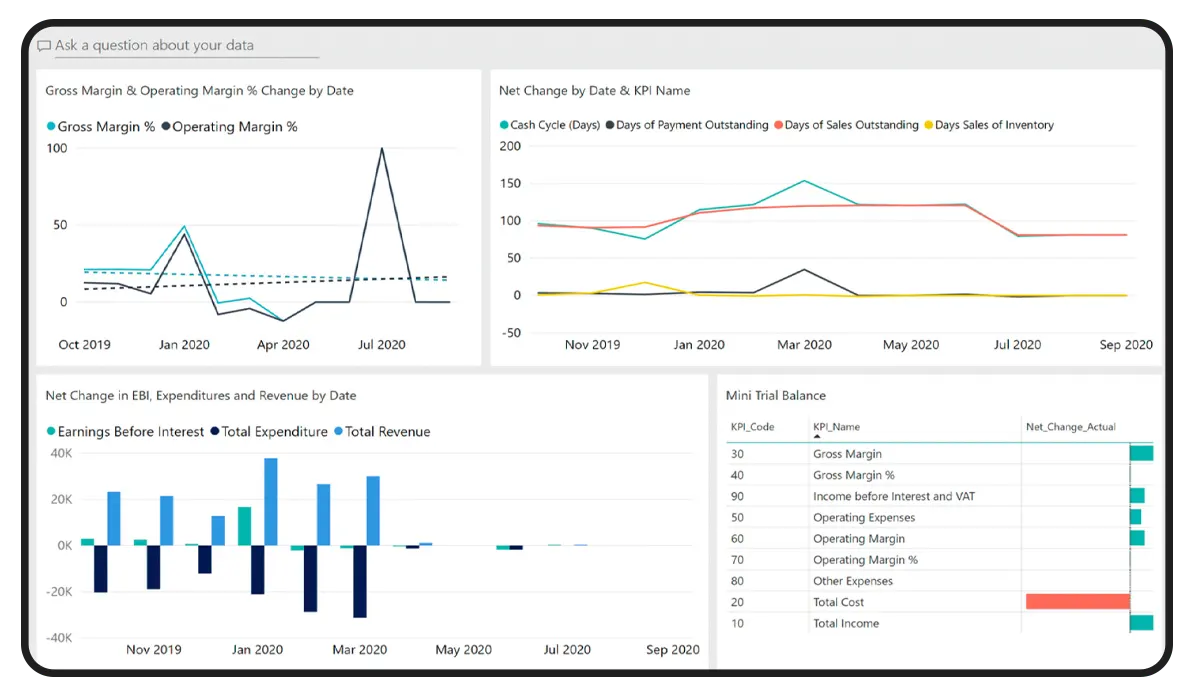1200x700 pixels.
Task: Click the Earnings Before Interest legend marker
Action: [x=51, y=432]
